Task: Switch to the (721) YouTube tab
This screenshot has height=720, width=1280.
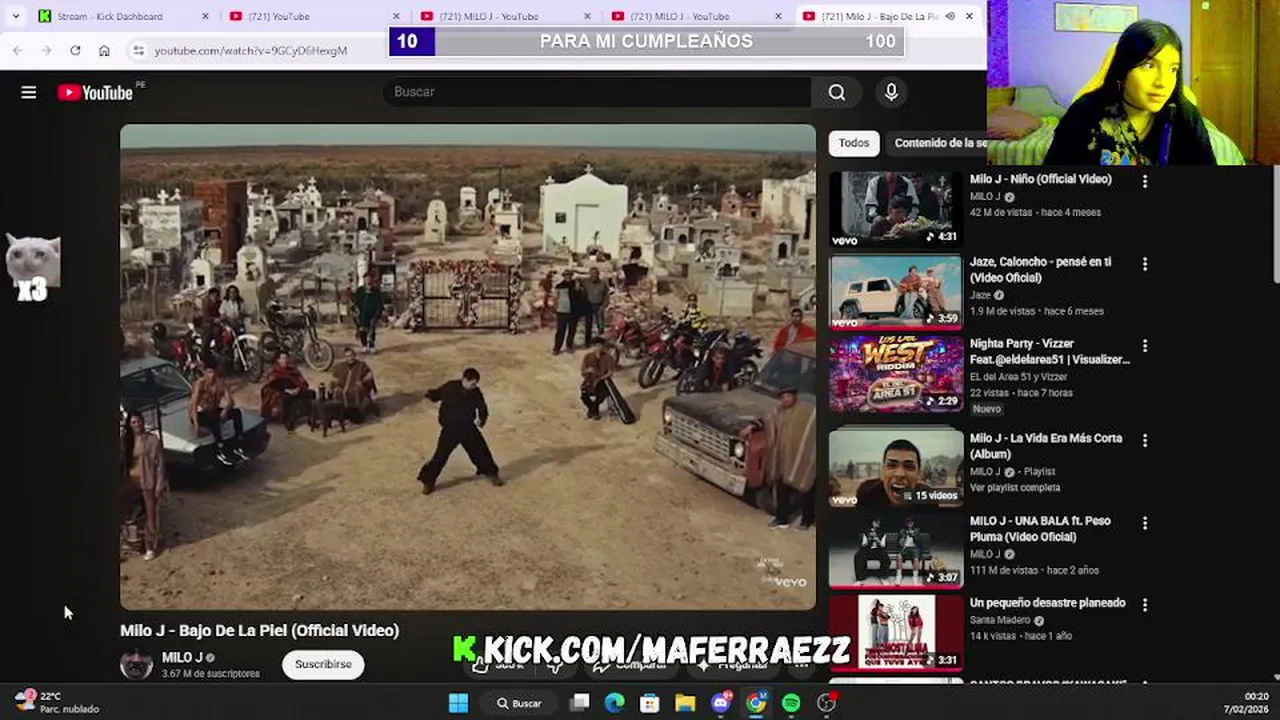Action: pos(279,16)
